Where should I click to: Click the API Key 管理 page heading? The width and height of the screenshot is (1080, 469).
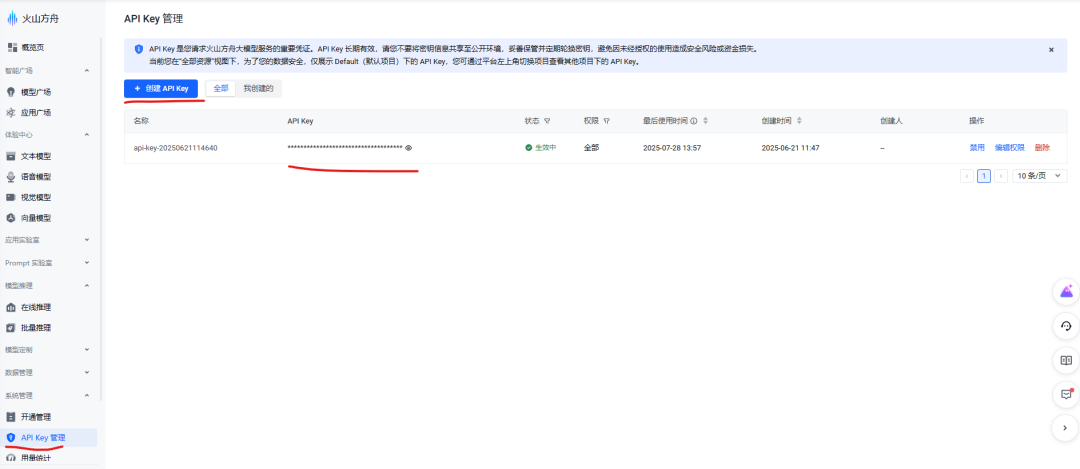click(154, 19)
